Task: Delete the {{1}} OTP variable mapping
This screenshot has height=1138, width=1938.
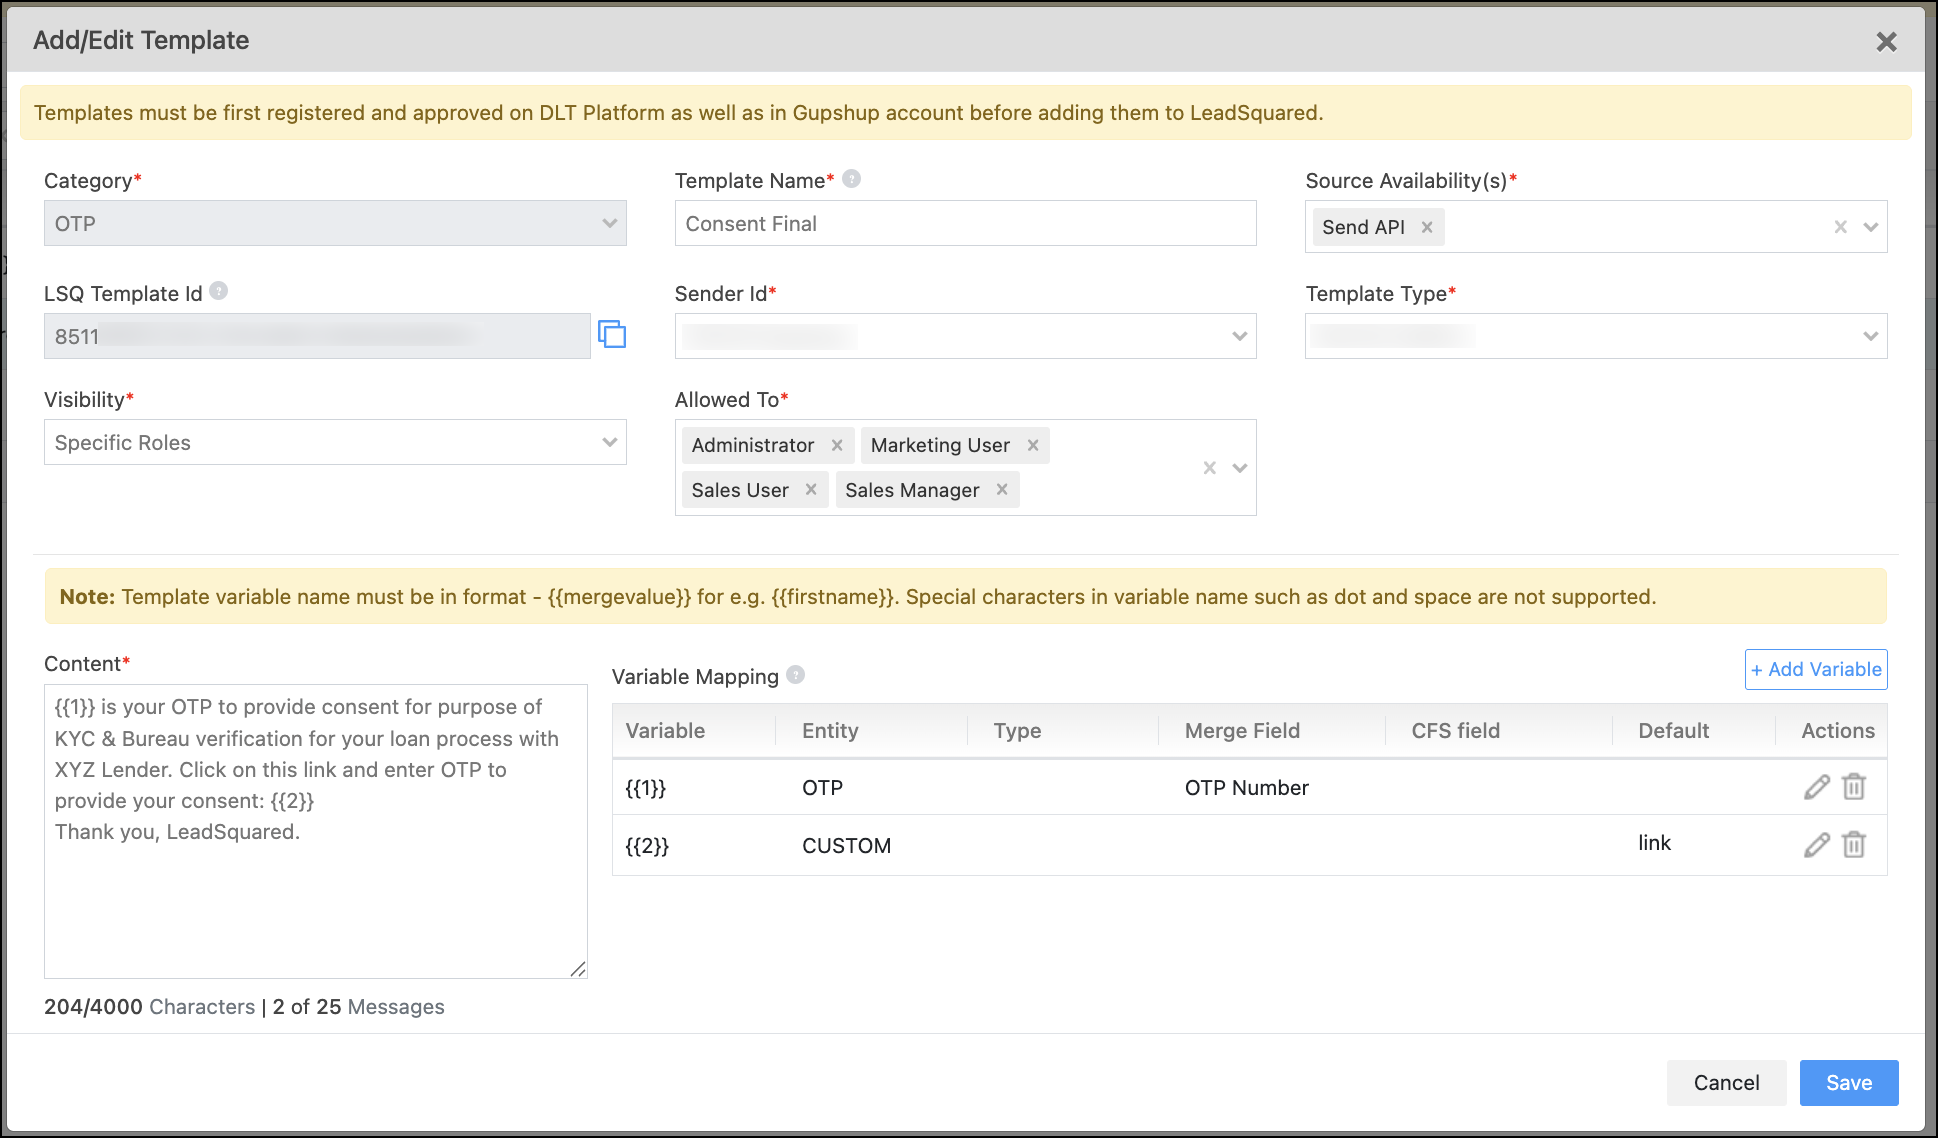Action: pos(1855,787)
